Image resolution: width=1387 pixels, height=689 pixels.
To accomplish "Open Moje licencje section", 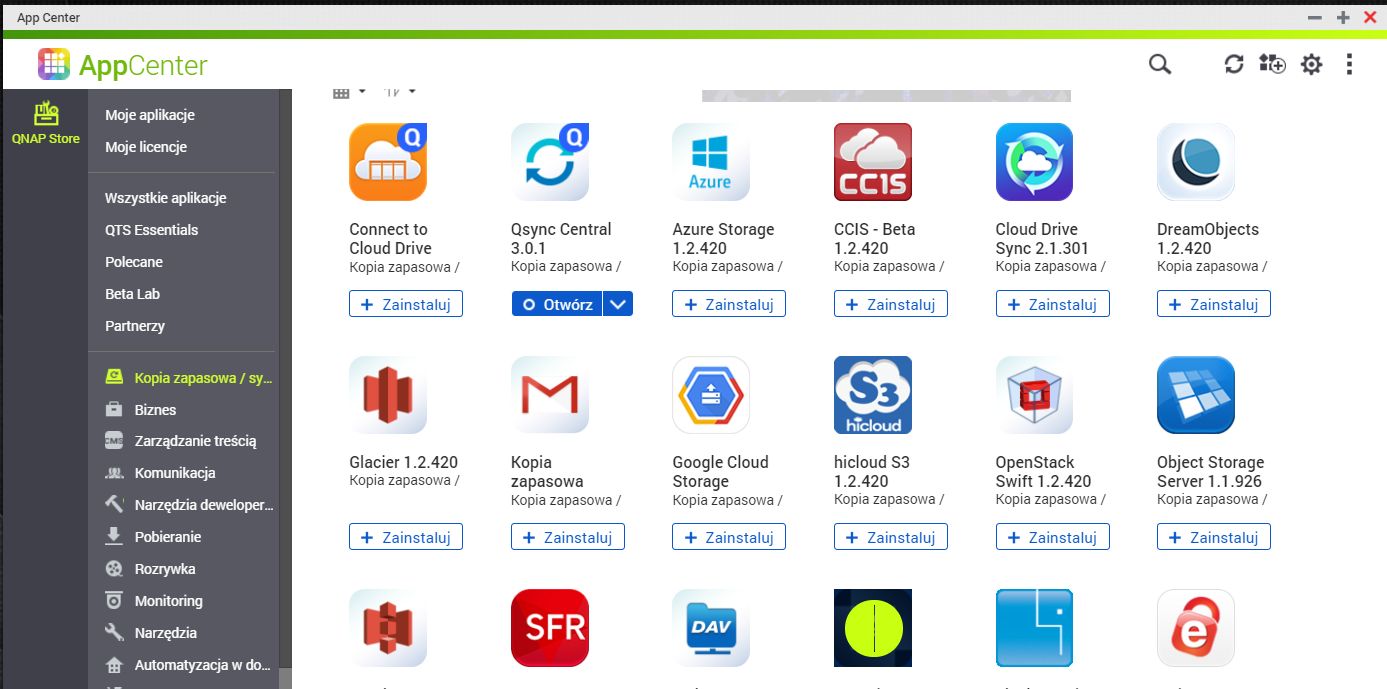I will [x=146, y=147].
